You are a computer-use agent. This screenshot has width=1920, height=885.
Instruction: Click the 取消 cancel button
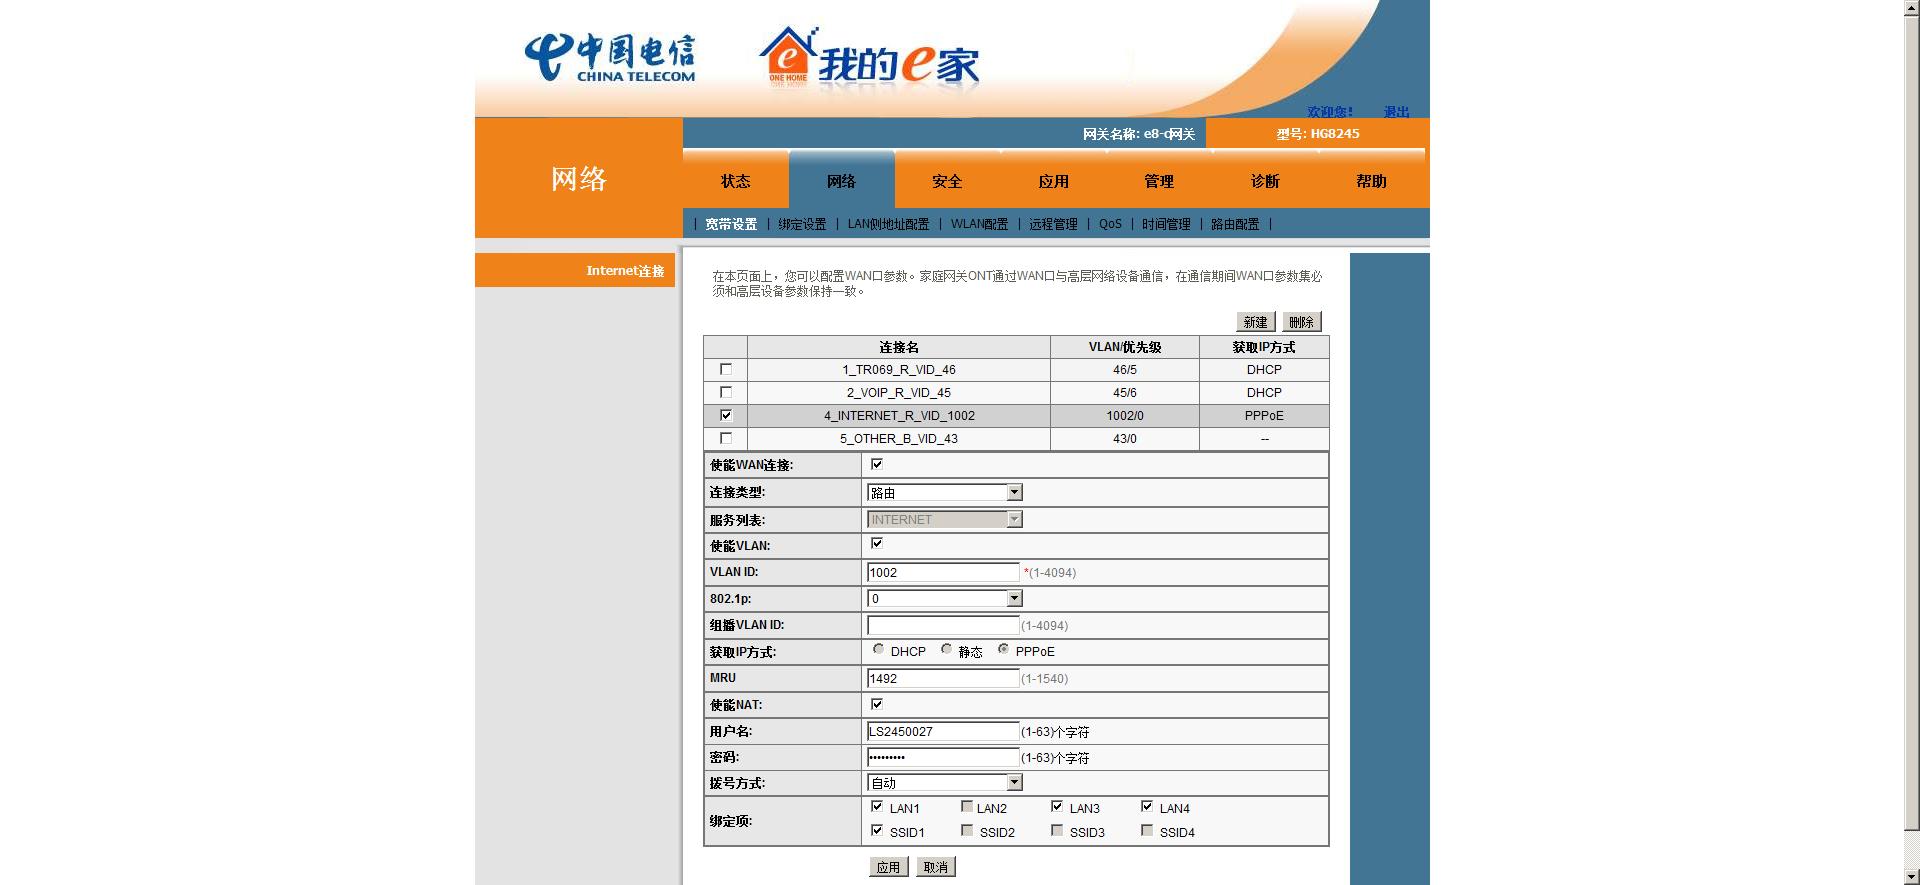[936, 867]
